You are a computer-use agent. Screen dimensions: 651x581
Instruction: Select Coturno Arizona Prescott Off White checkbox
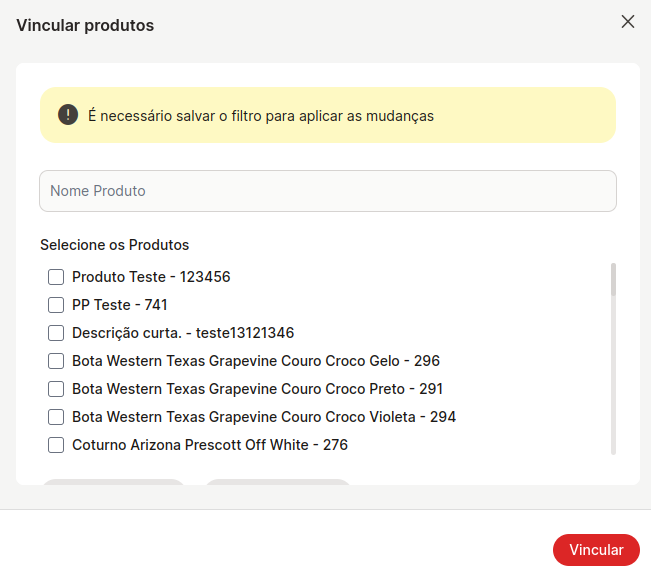[56, 445]
